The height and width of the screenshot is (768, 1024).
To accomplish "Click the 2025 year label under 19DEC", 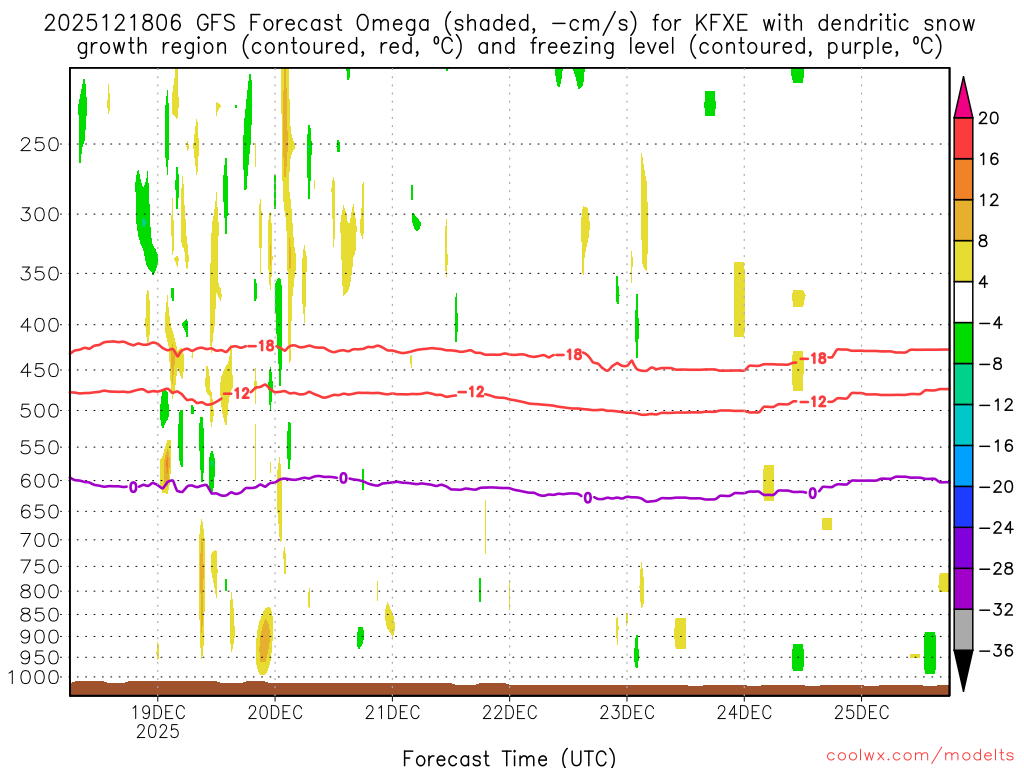I will click(157, 731).
